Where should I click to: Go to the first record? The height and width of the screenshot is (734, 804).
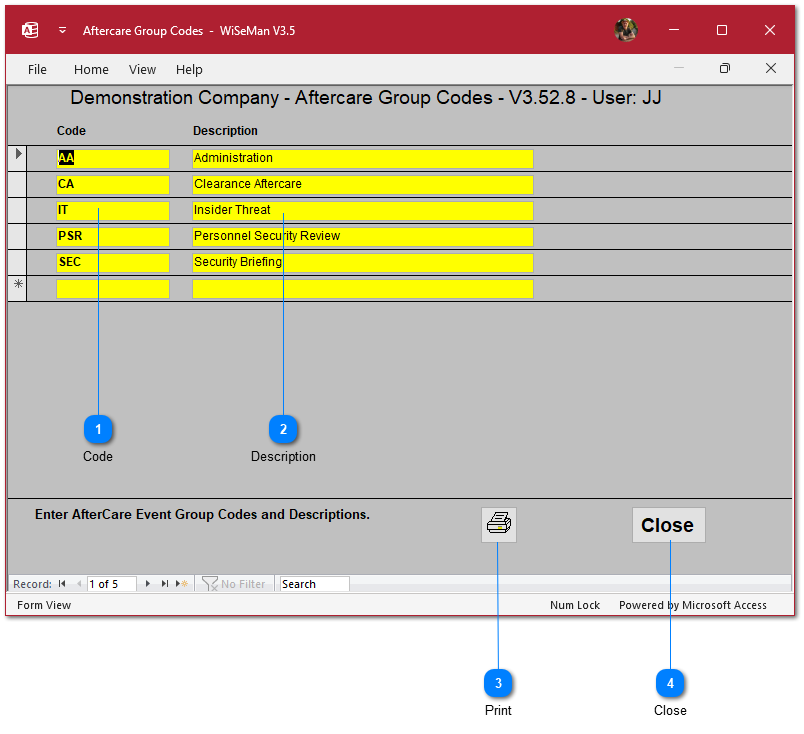(x=62, y=584)
